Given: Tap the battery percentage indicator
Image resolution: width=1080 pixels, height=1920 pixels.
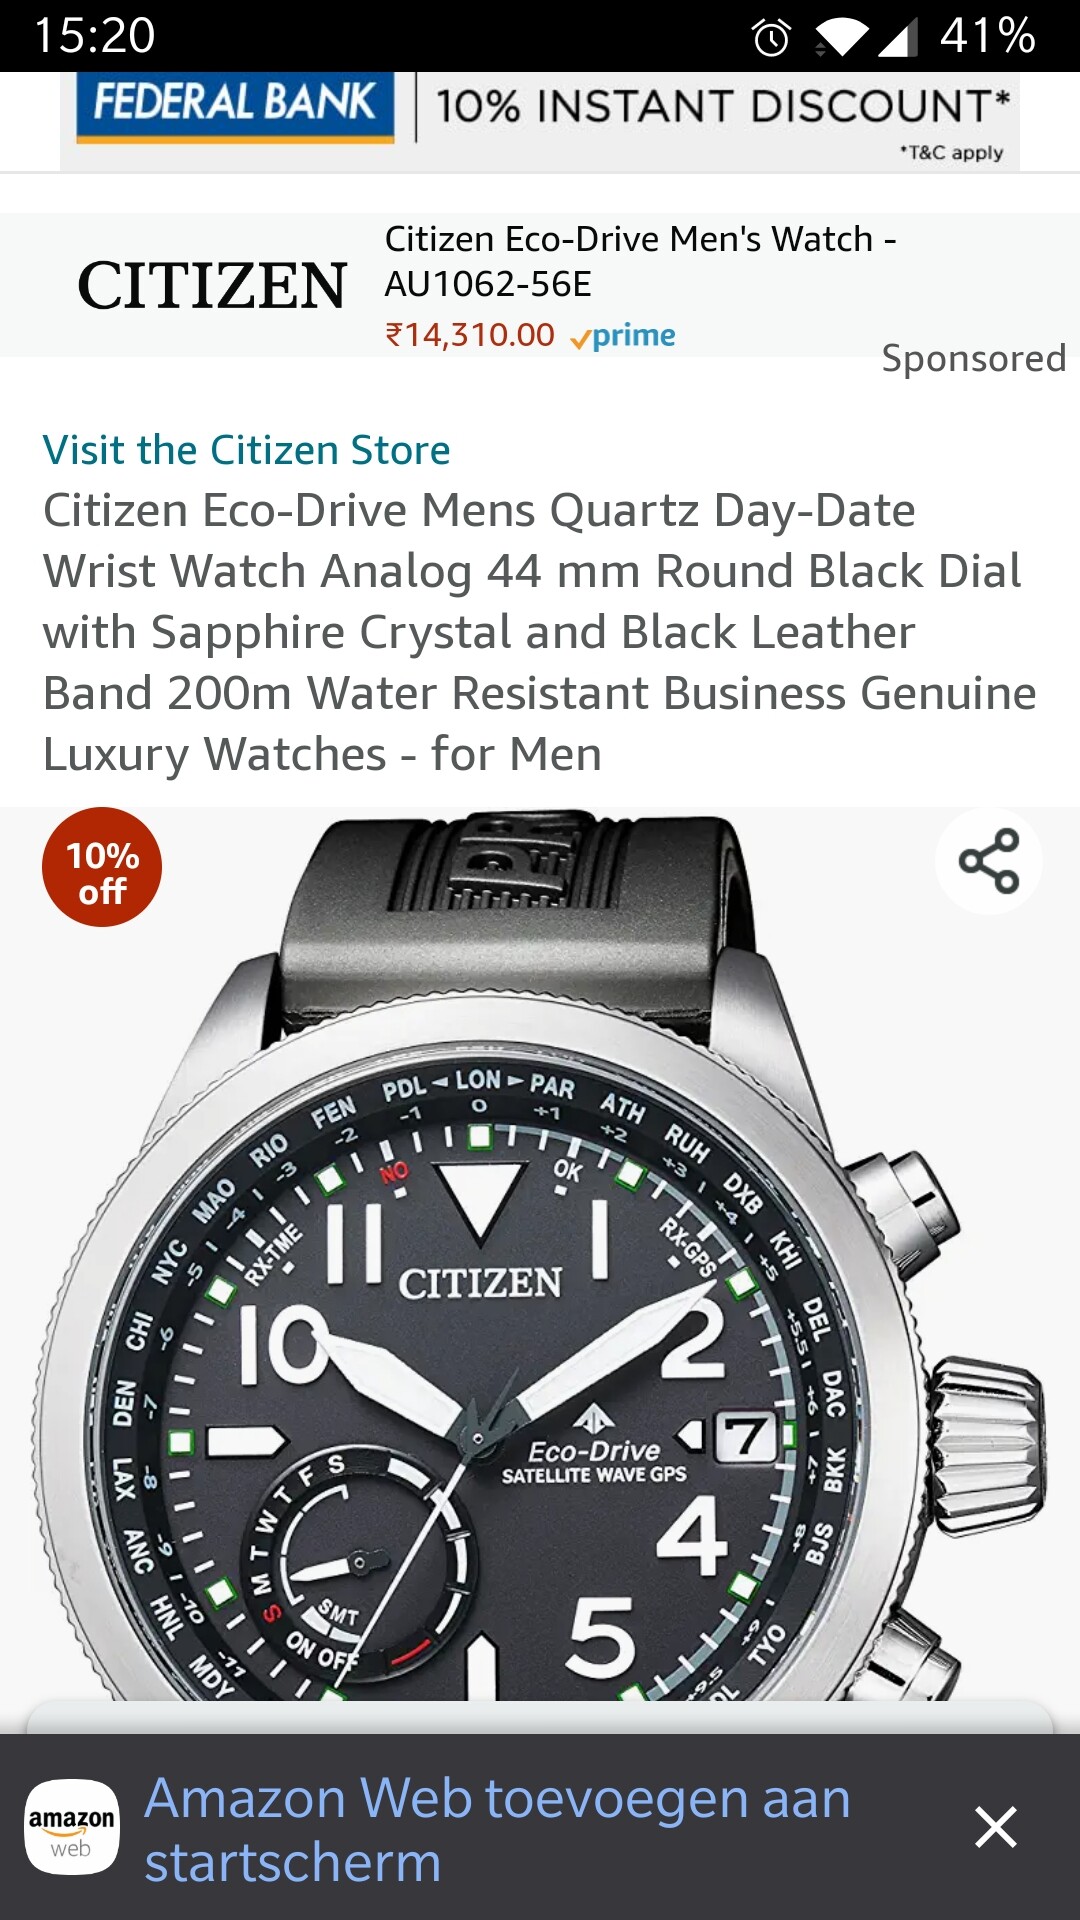Looking at the screenshot, I should point(987,36).
